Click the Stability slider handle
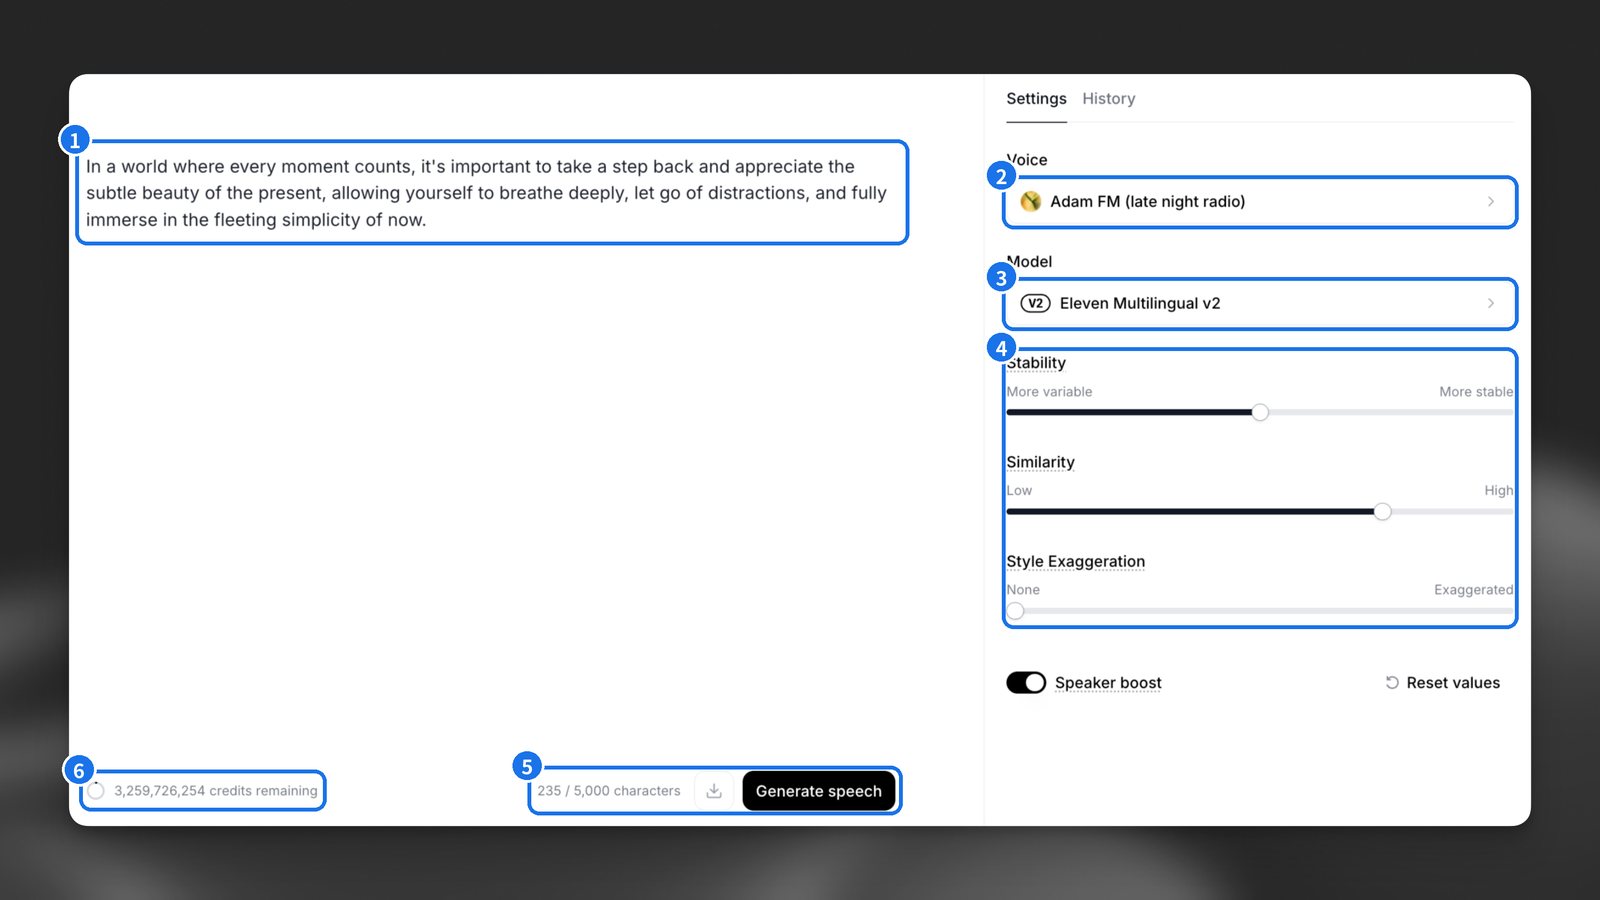 [1260, 412]
